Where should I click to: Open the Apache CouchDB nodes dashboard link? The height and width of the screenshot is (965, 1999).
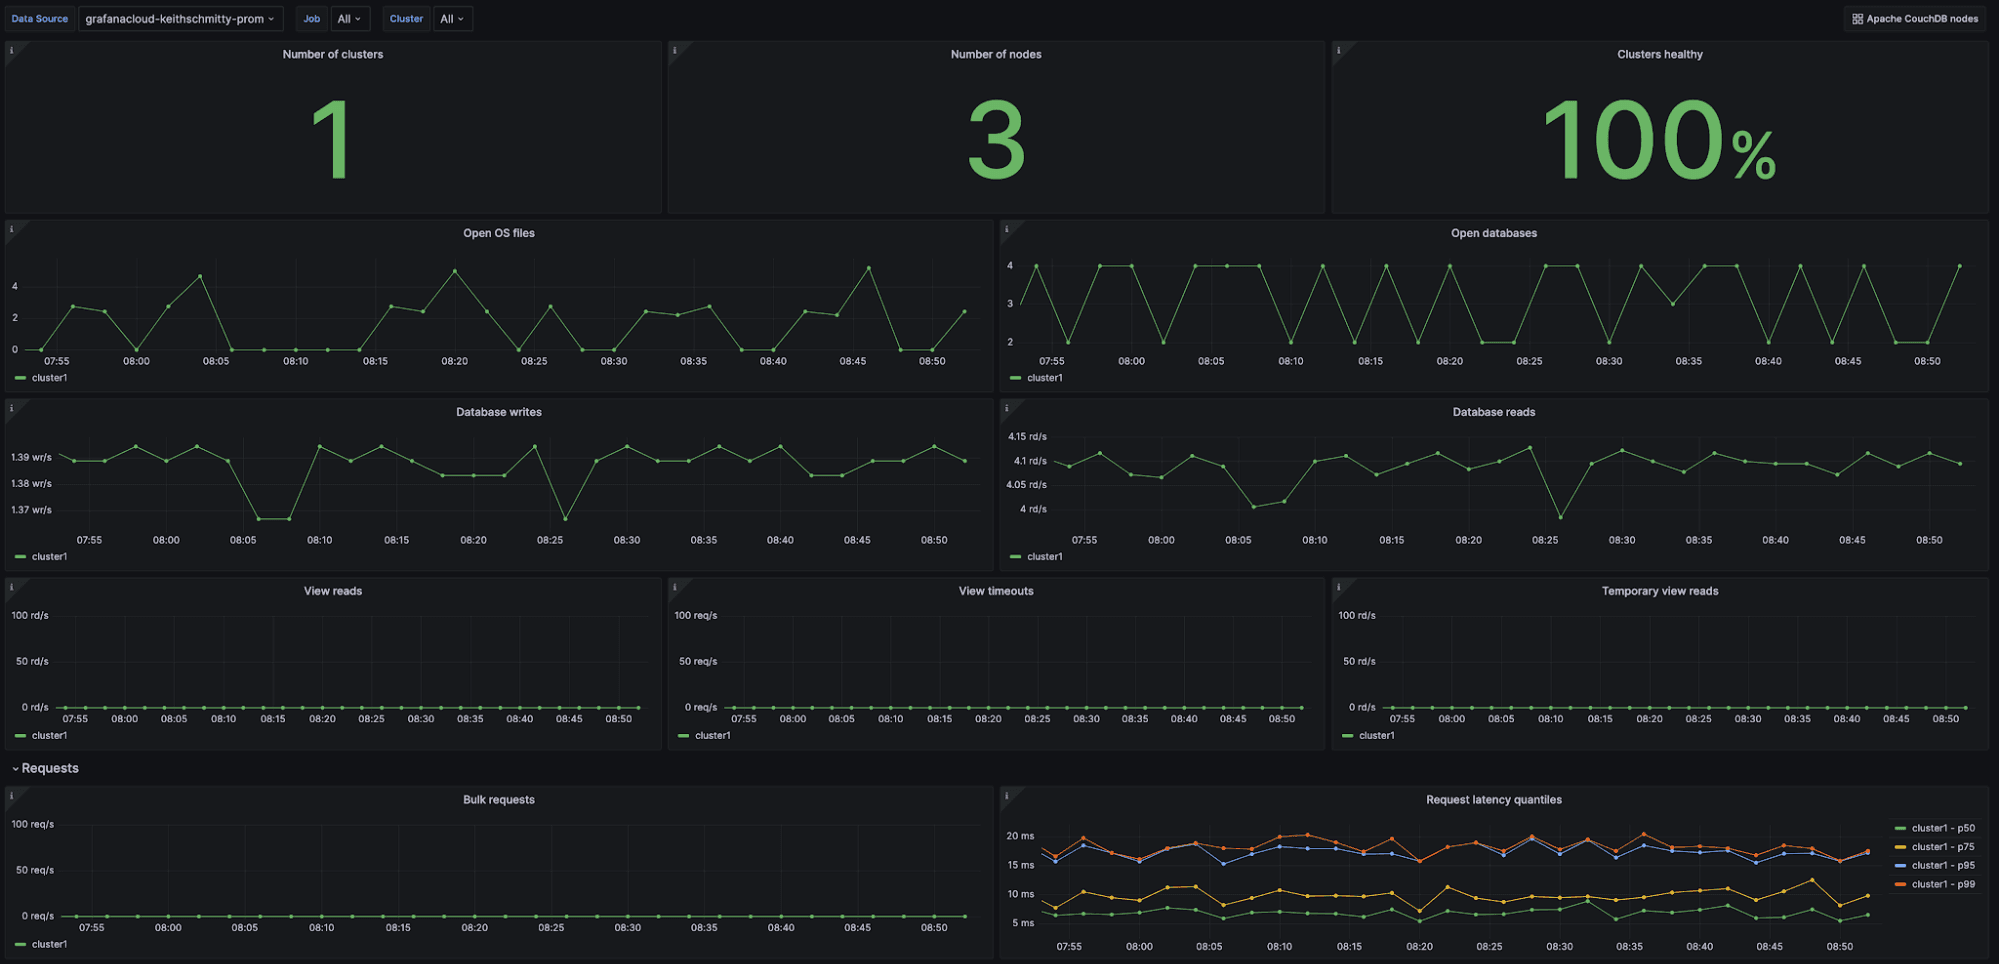coord(1922,18)
